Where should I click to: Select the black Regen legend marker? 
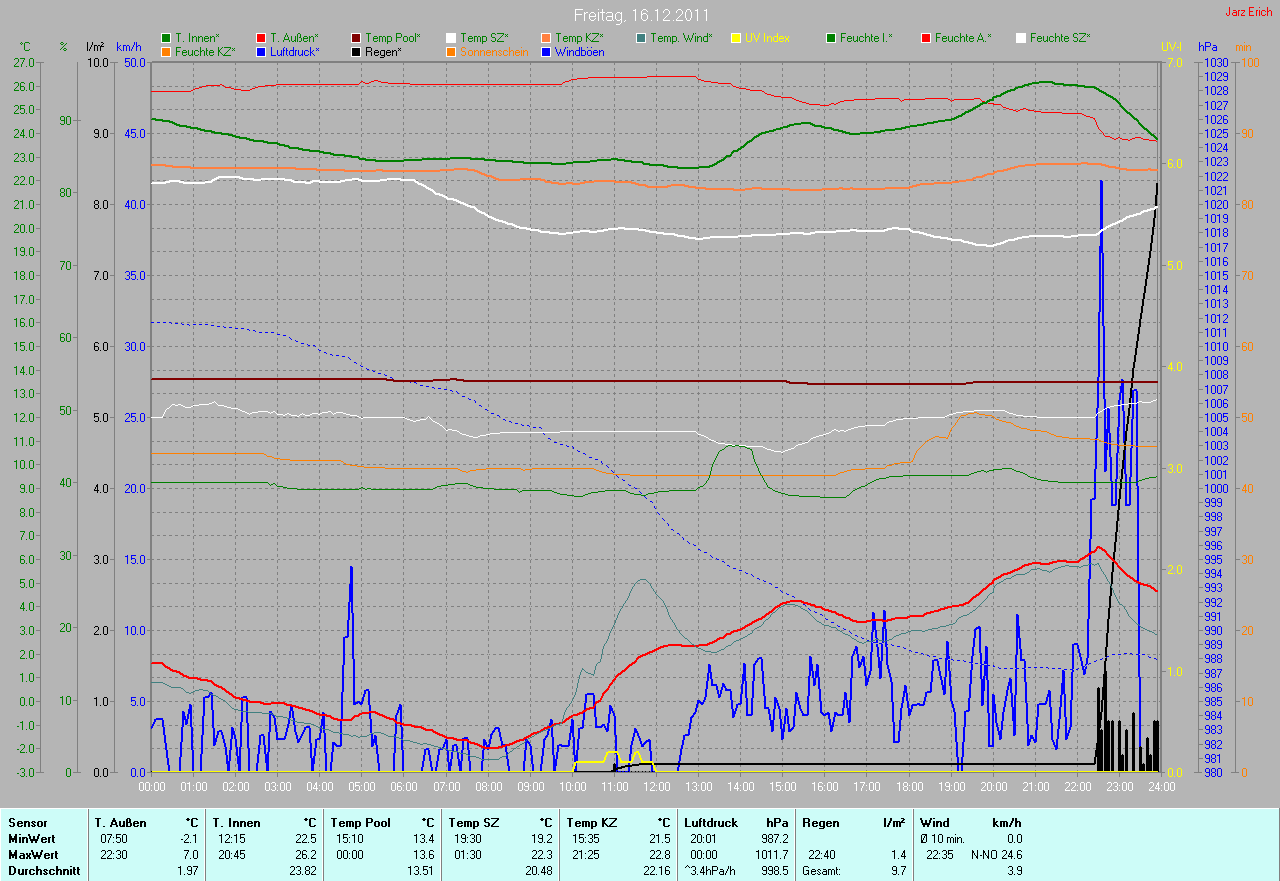356,51
